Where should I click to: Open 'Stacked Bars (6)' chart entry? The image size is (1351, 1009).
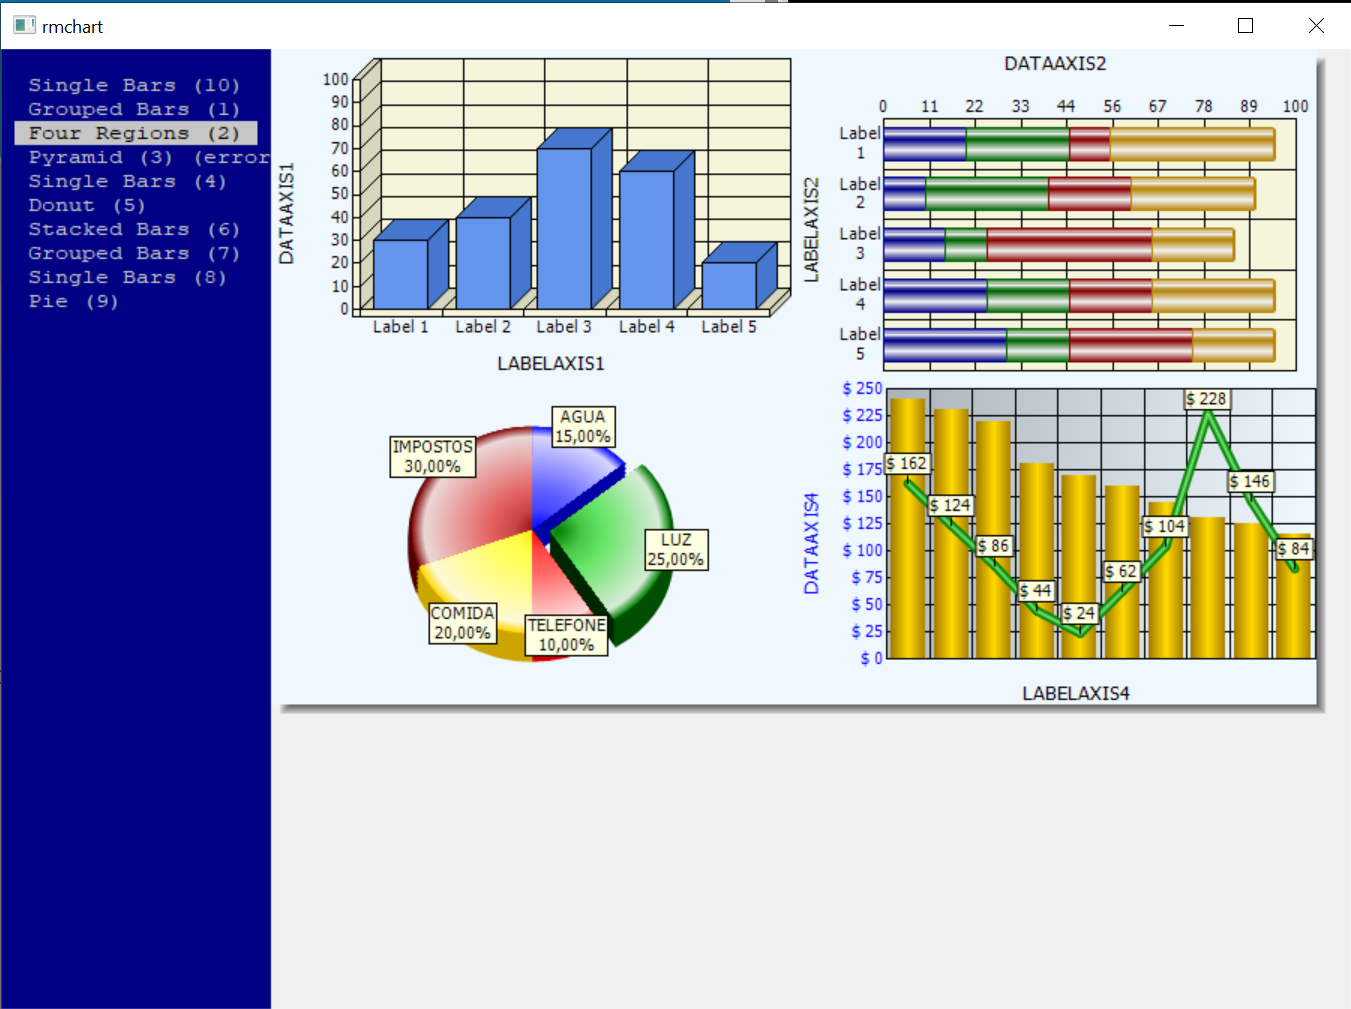(134, 229)
